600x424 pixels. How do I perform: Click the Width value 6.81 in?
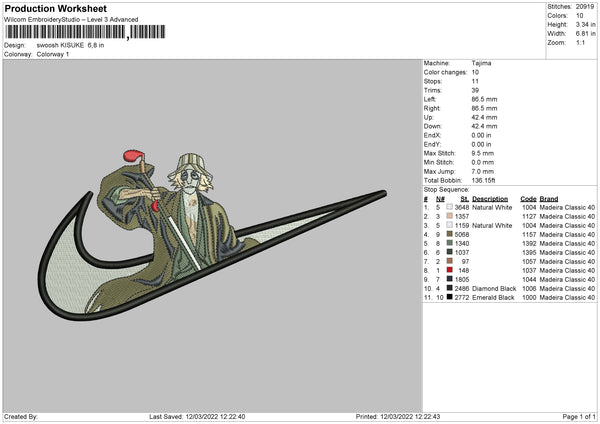click(585, 33)
